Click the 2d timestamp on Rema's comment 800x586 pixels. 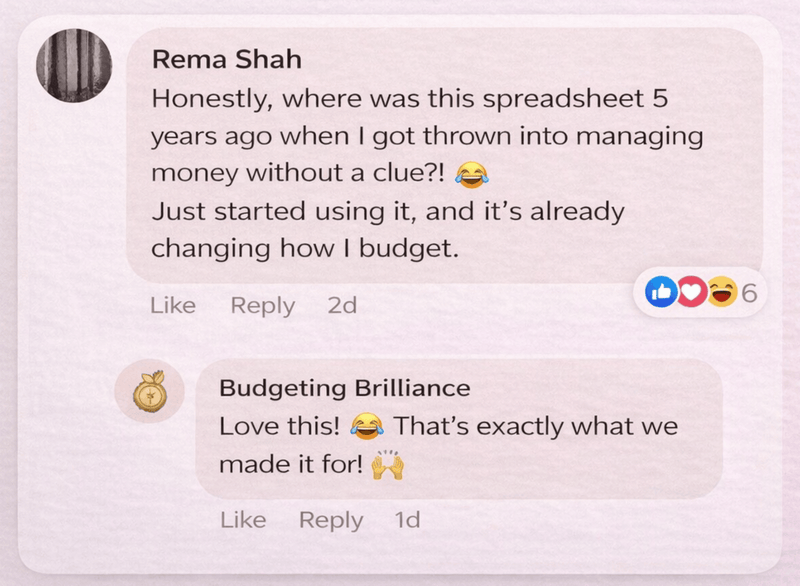pyautogui.click(x=342, y=306)
